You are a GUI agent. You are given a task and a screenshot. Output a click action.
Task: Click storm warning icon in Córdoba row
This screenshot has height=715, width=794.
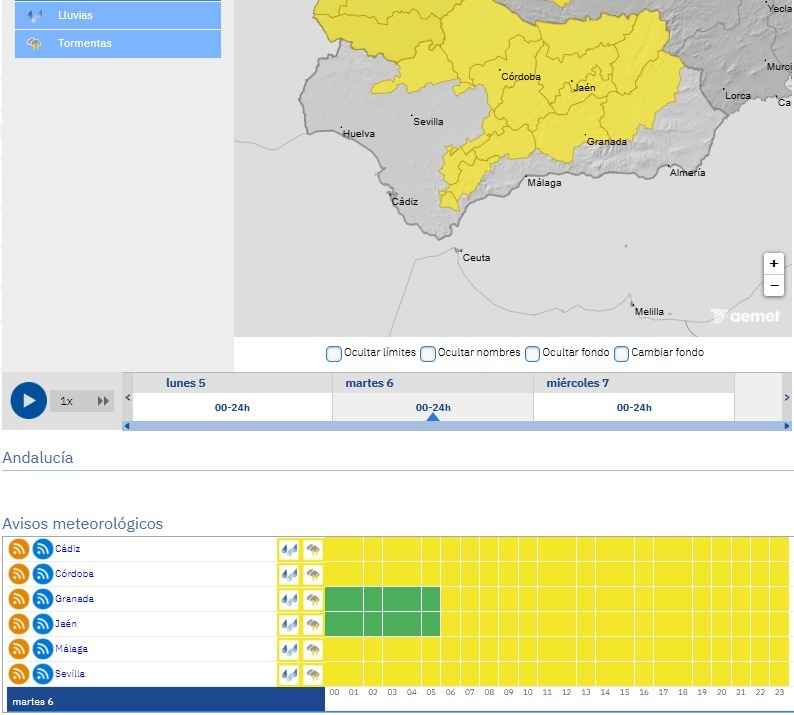(313, 574)
